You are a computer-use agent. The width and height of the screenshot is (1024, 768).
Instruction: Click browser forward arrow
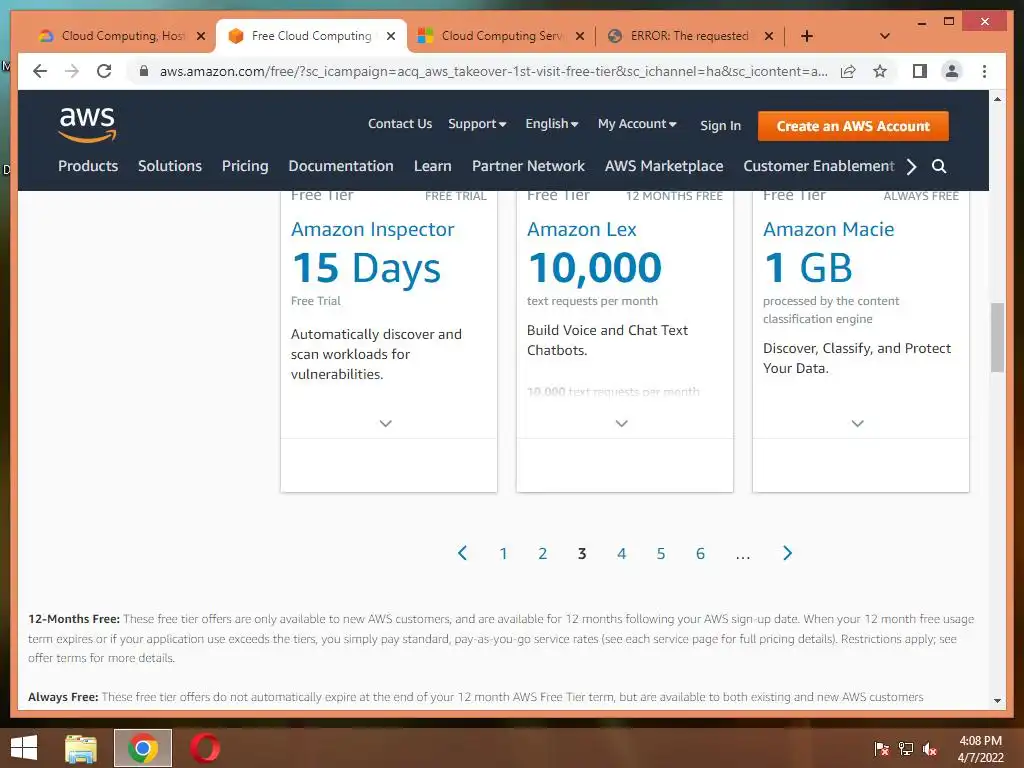[72, 71]
